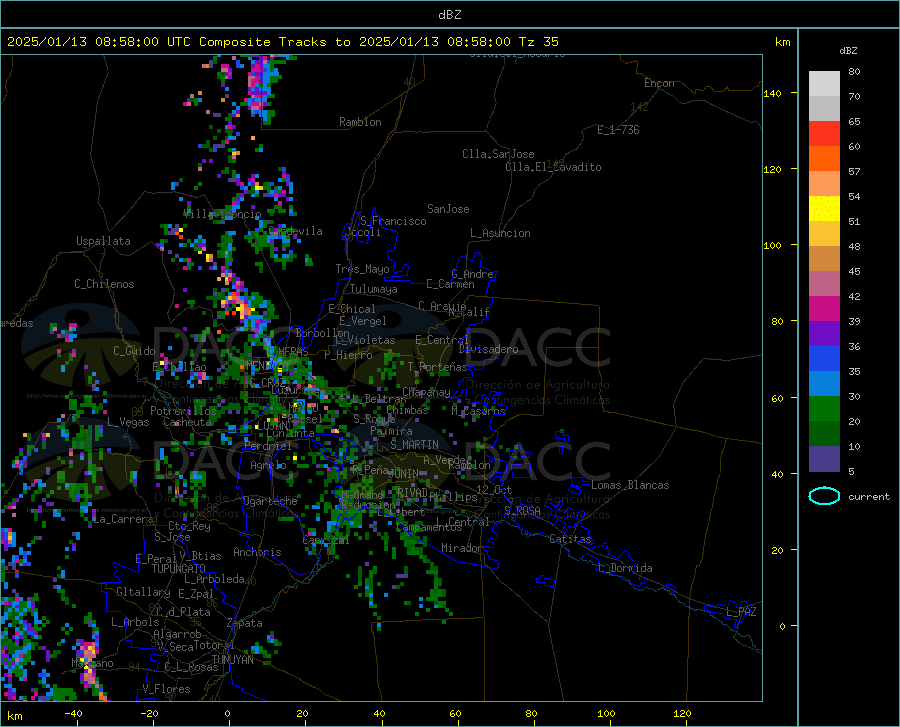This screenshot has width=900, height=727.
Task: Click the -40 tick on bottom axis
Action: point(73,714)
